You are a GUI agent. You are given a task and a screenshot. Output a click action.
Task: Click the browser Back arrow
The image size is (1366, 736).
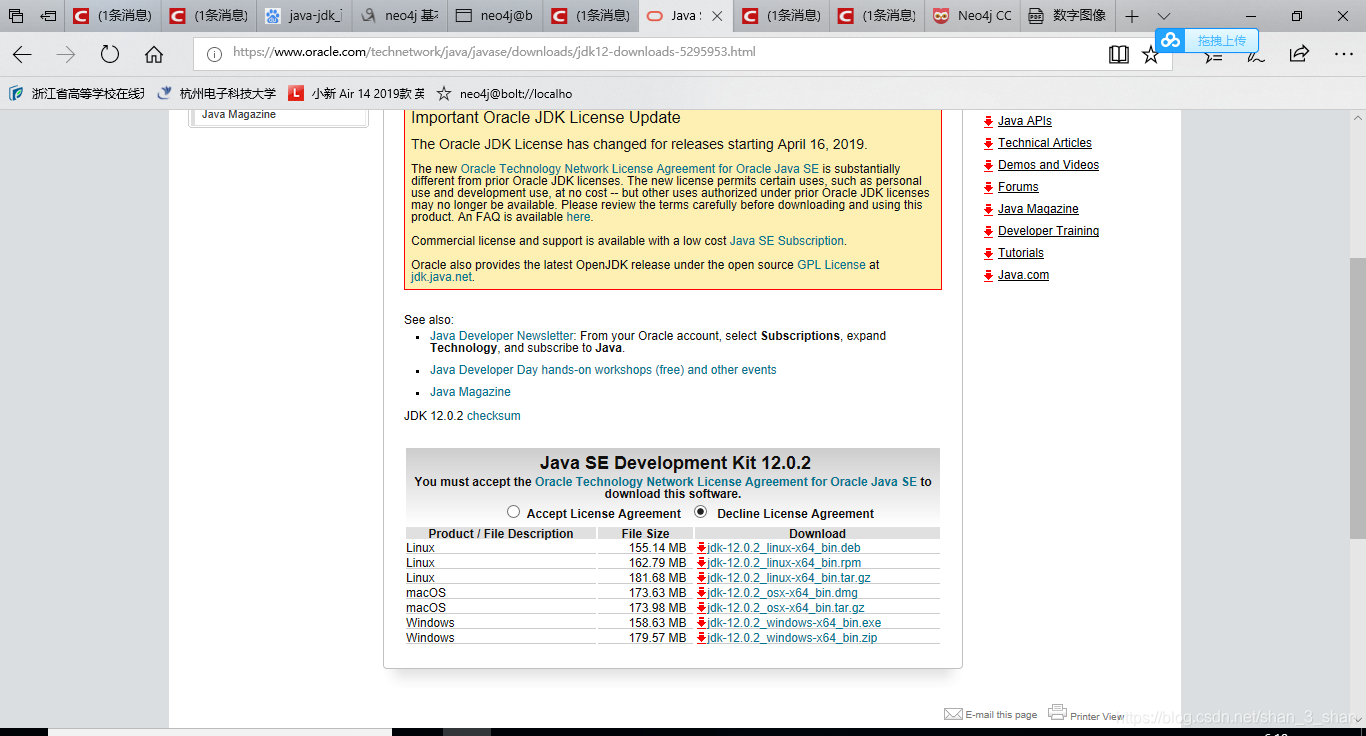click(x=22, y=54)
